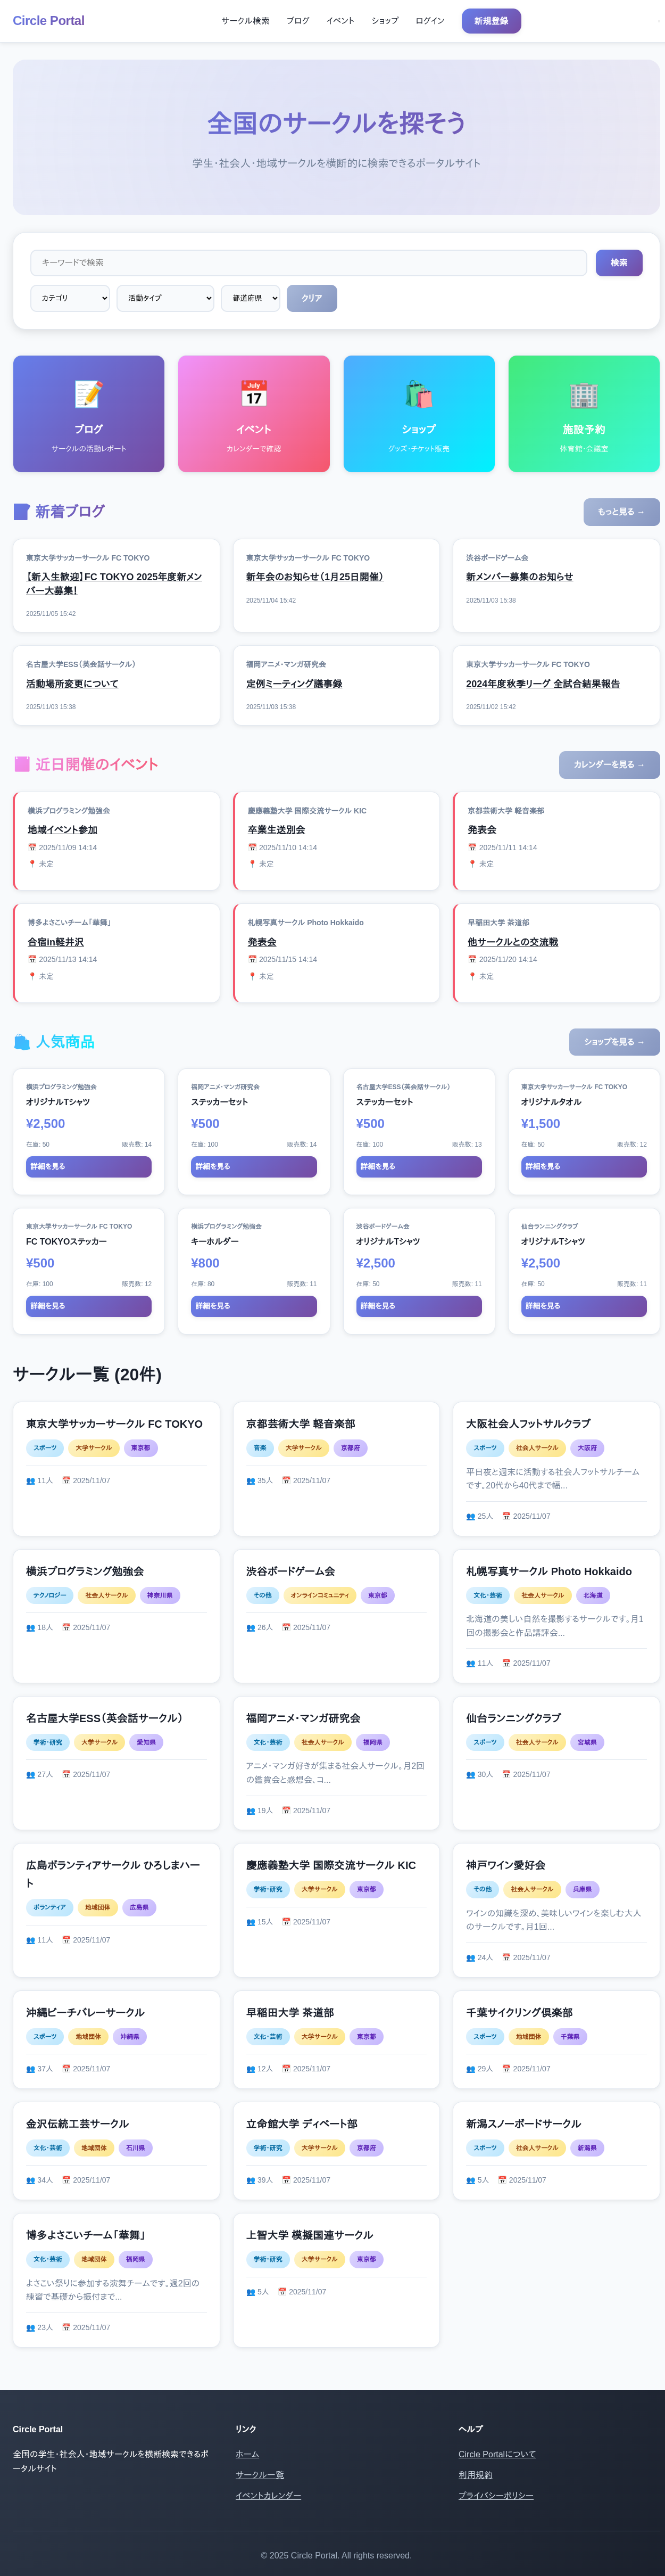This screenshot has width=665, height=2576.
Task: Click footer link Circle Portalについて
Action: coord(497,2454)
